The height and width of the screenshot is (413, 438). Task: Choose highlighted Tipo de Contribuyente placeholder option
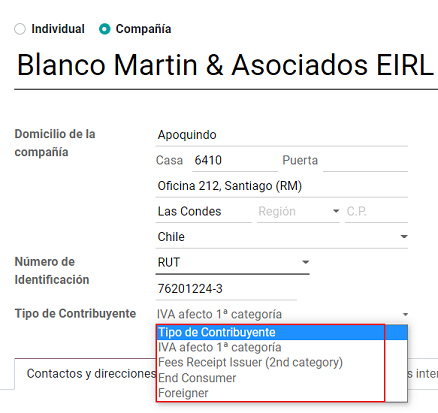282,332
